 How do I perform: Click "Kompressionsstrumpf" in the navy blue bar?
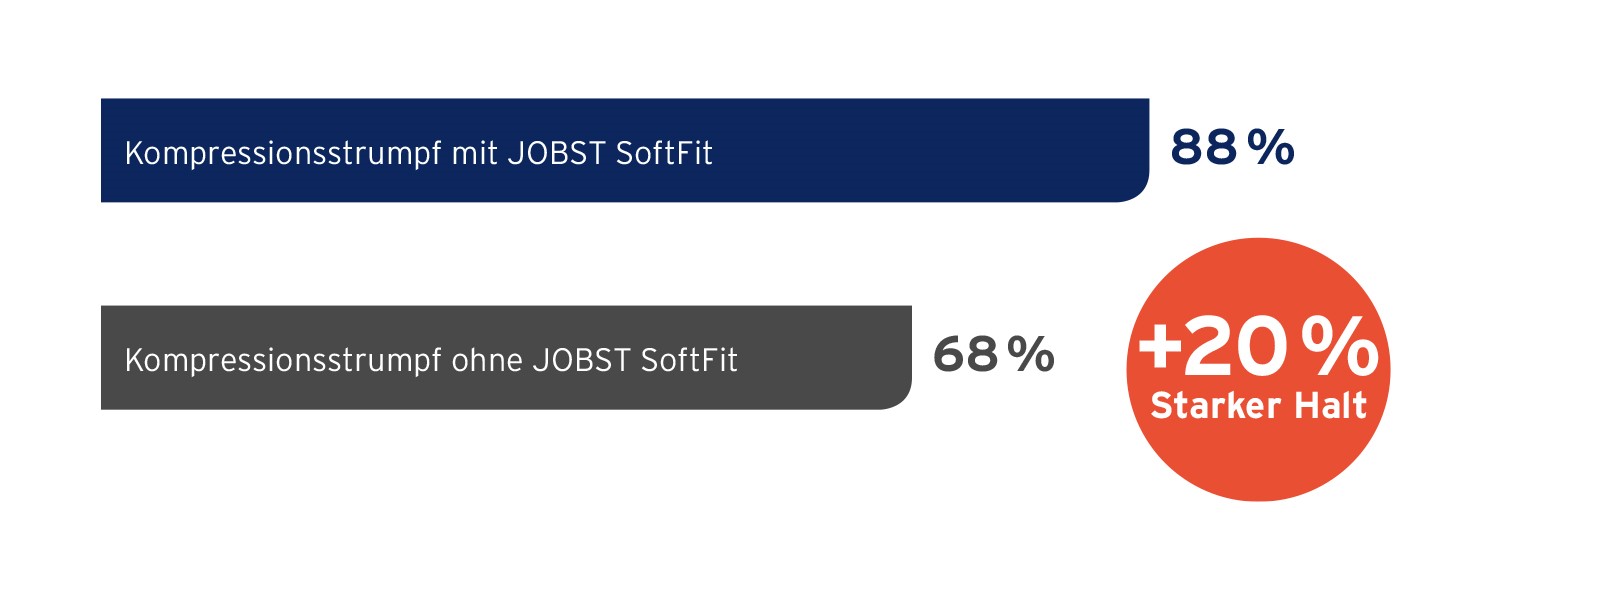(283, 154)
